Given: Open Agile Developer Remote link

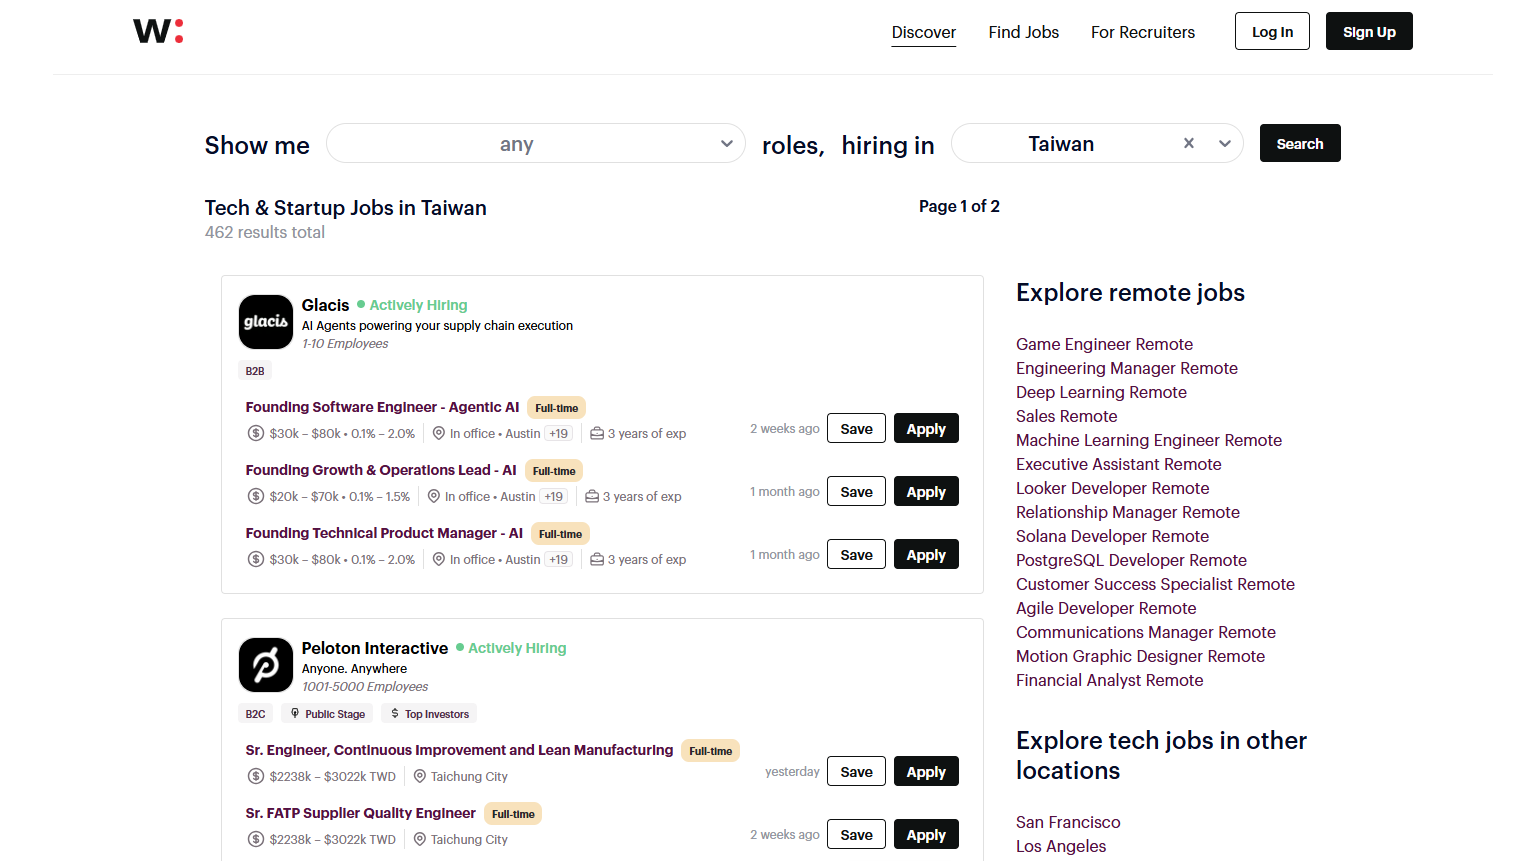Looking at the screenshot, I should (1106, 608).
